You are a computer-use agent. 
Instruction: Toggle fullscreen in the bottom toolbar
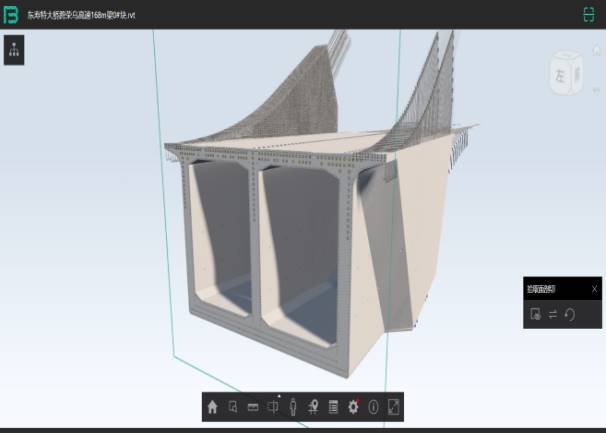(x=393, y=407)
